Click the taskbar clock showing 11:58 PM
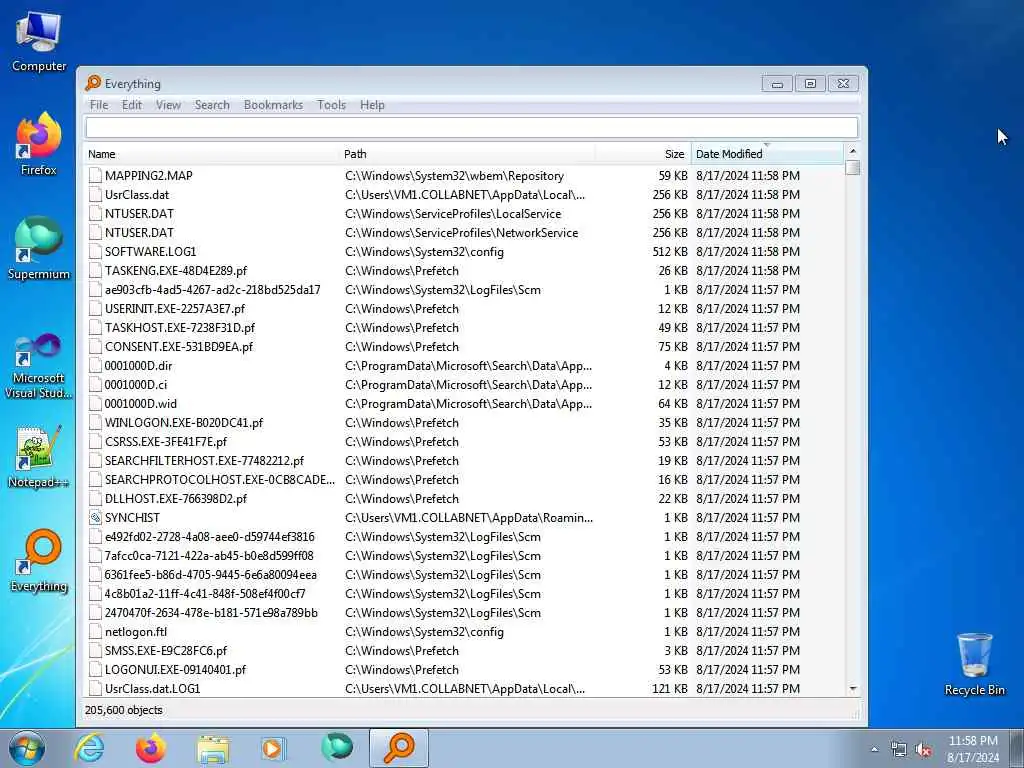 (973, 741)
